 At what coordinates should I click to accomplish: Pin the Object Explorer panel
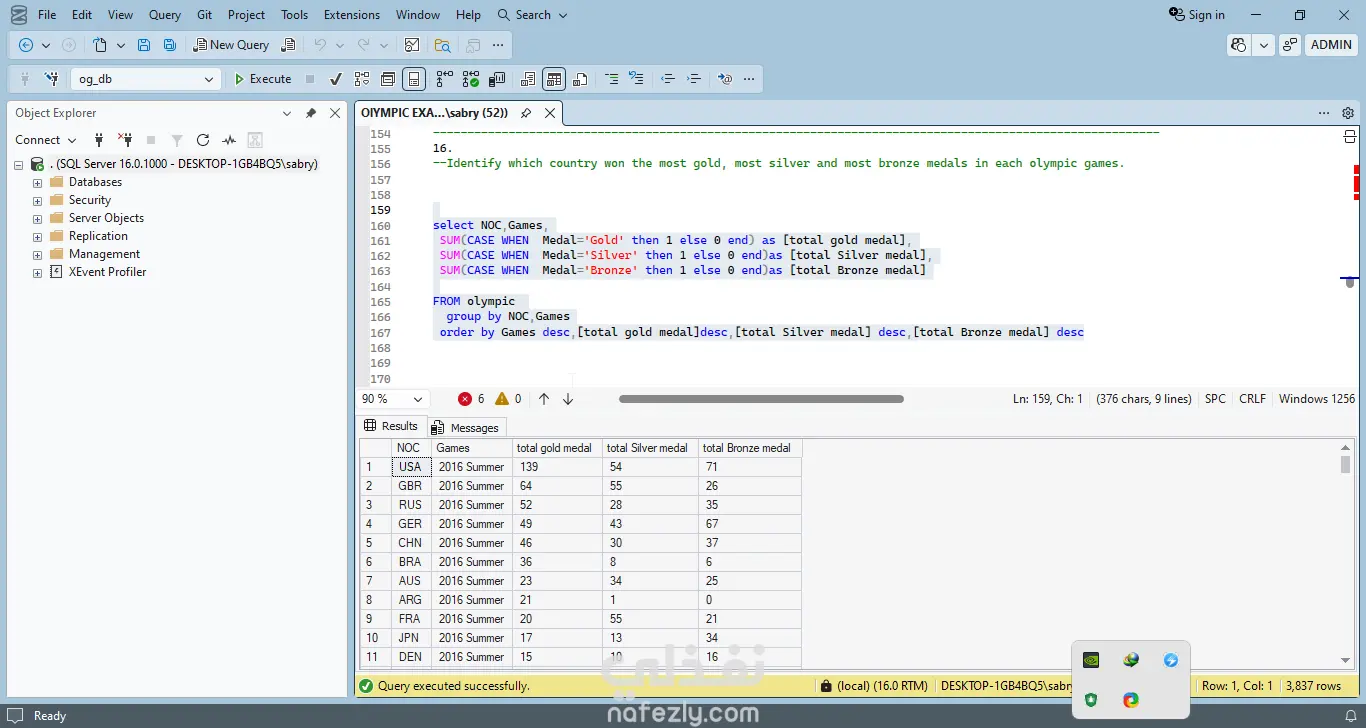(x=311, y=113)
